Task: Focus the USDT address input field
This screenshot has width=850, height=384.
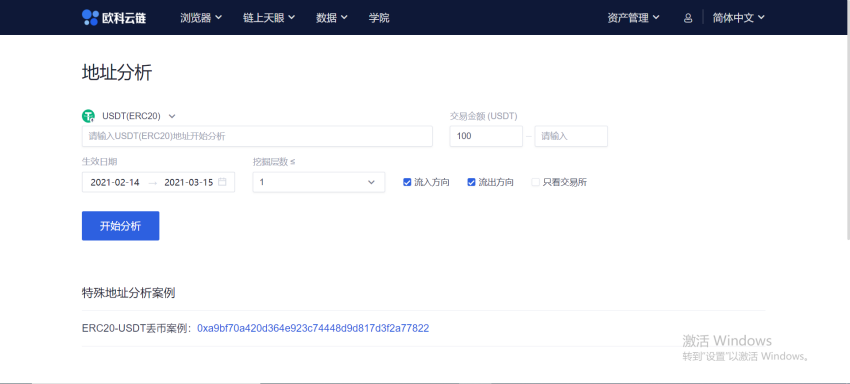Action: (257, 136)
